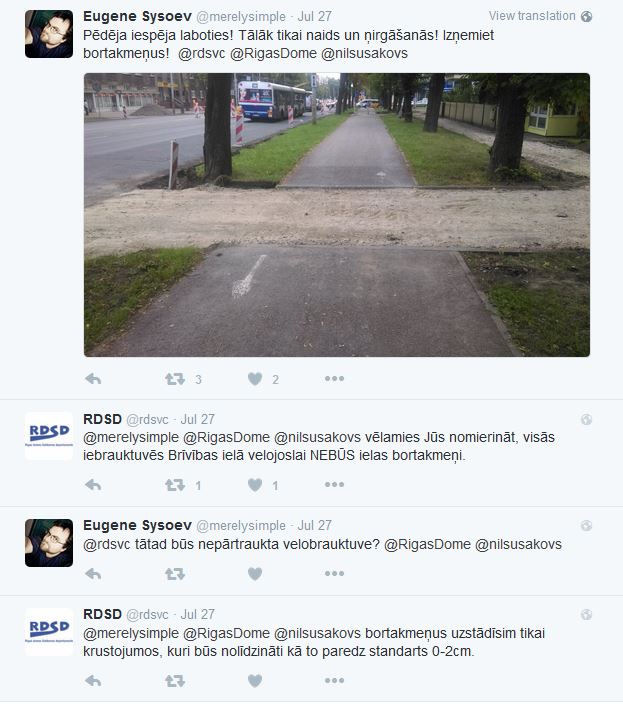
Task: Reply to the velobrauktuve question tweet
Action: [93, 574]
